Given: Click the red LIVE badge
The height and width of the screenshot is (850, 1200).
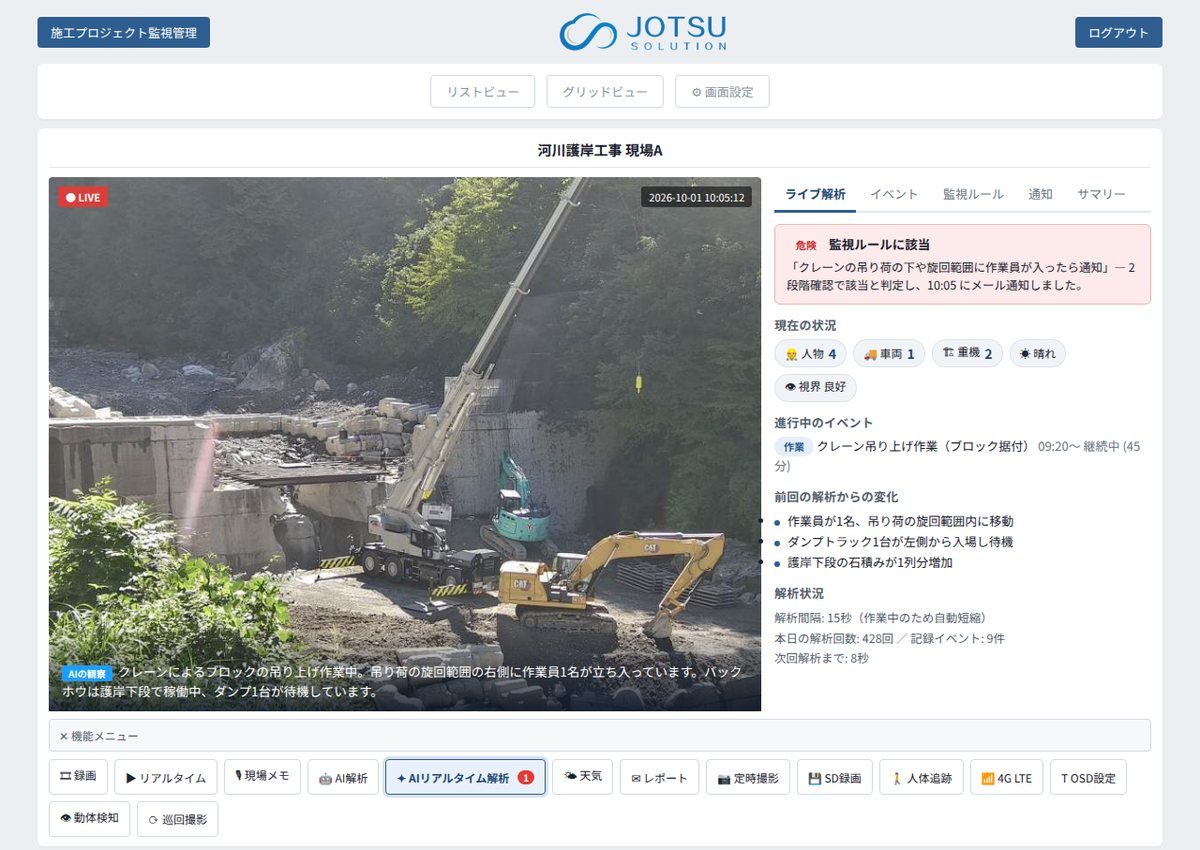Looking at the screenshot, I should tap(83, 197).
